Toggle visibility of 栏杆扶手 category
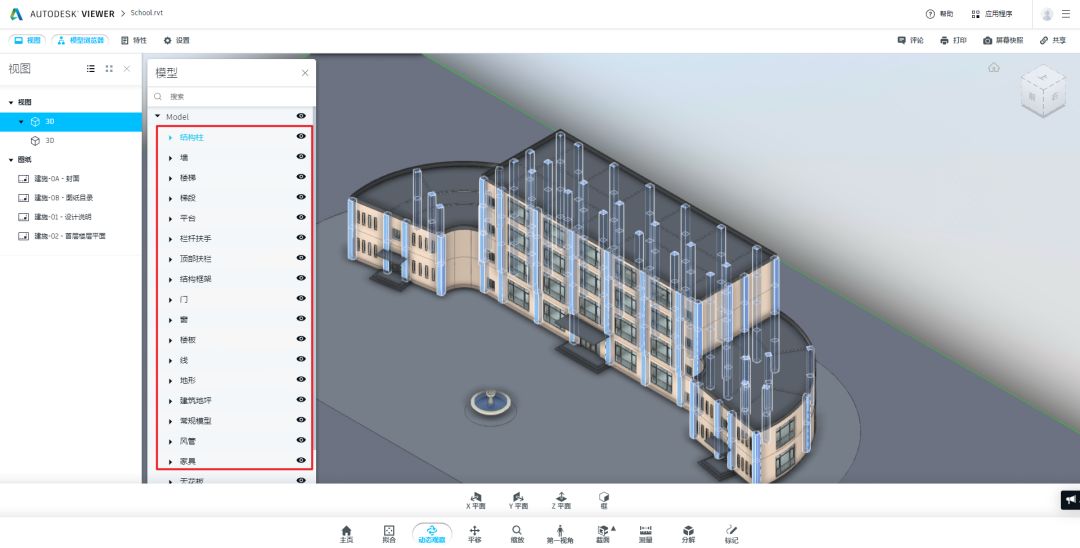Image resolution: width=1080 pixels, height=548 pixels. pyautogui.click(x=301, y=238)
